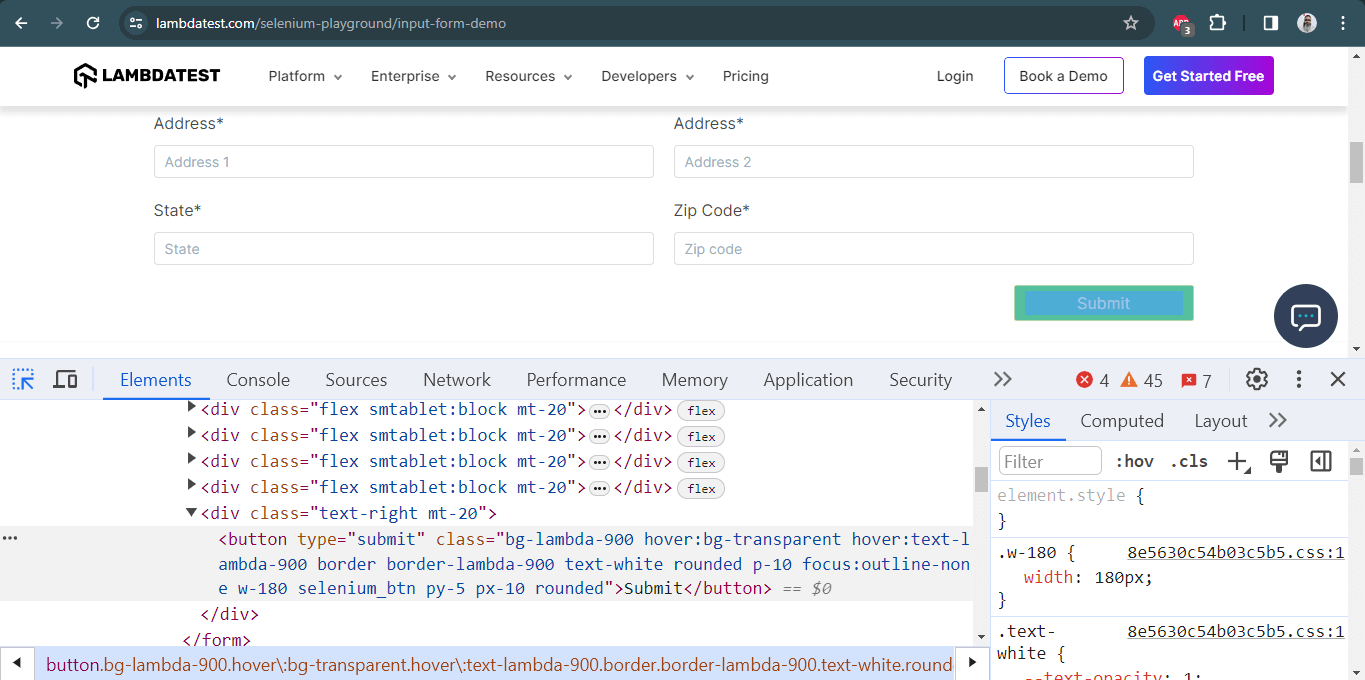Show more DevTools tabs chevron
The width and height of the screenshot is (1365, 680).
[1002, 380]
